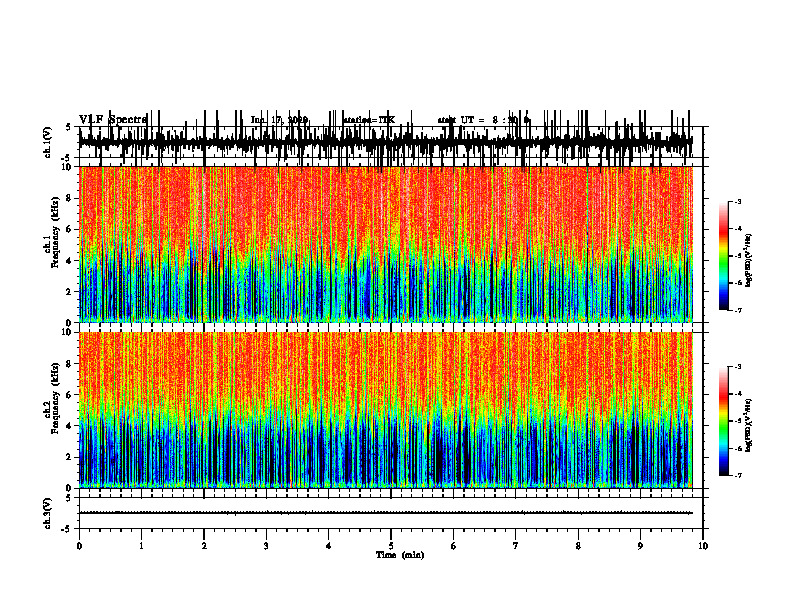Select the ch.3 flat waveform trace
792x612 pixels.
point(386,513)
